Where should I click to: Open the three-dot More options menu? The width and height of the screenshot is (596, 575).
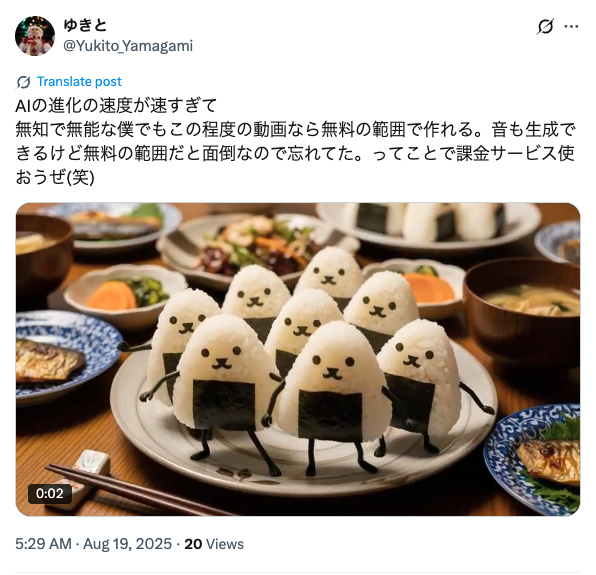pyautogui.click(x=571, y=27)
